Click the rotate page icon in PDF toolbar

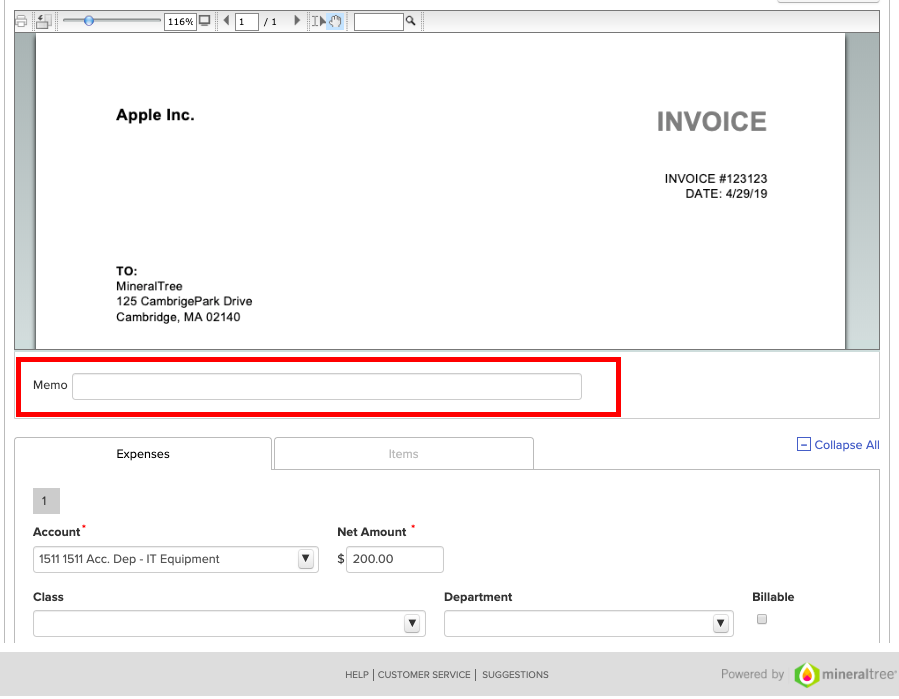[43, 22]
